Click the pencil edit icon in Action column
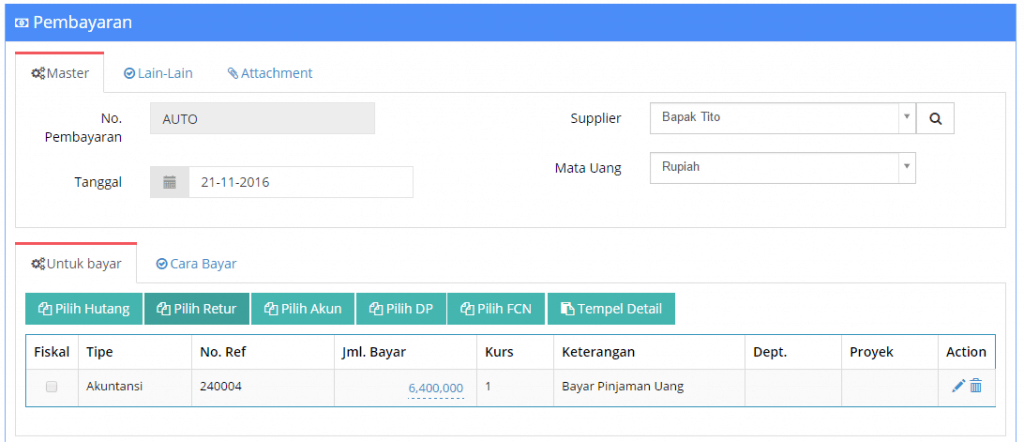 [x=958, y=386]
